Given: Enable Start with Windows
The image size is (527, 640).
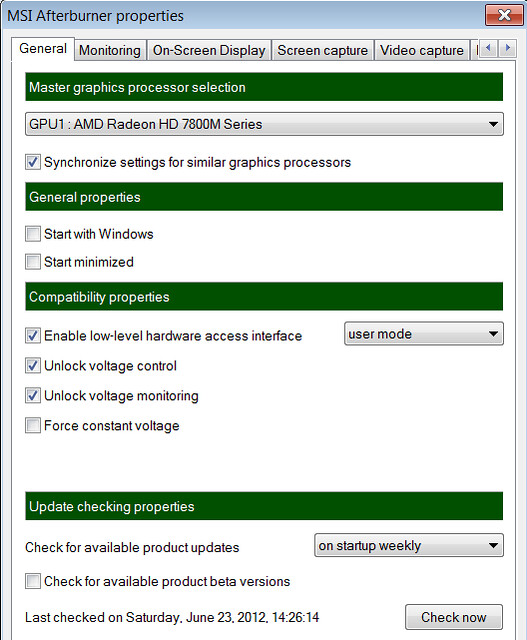Looking at the screenshot, I should coord(33,234).
